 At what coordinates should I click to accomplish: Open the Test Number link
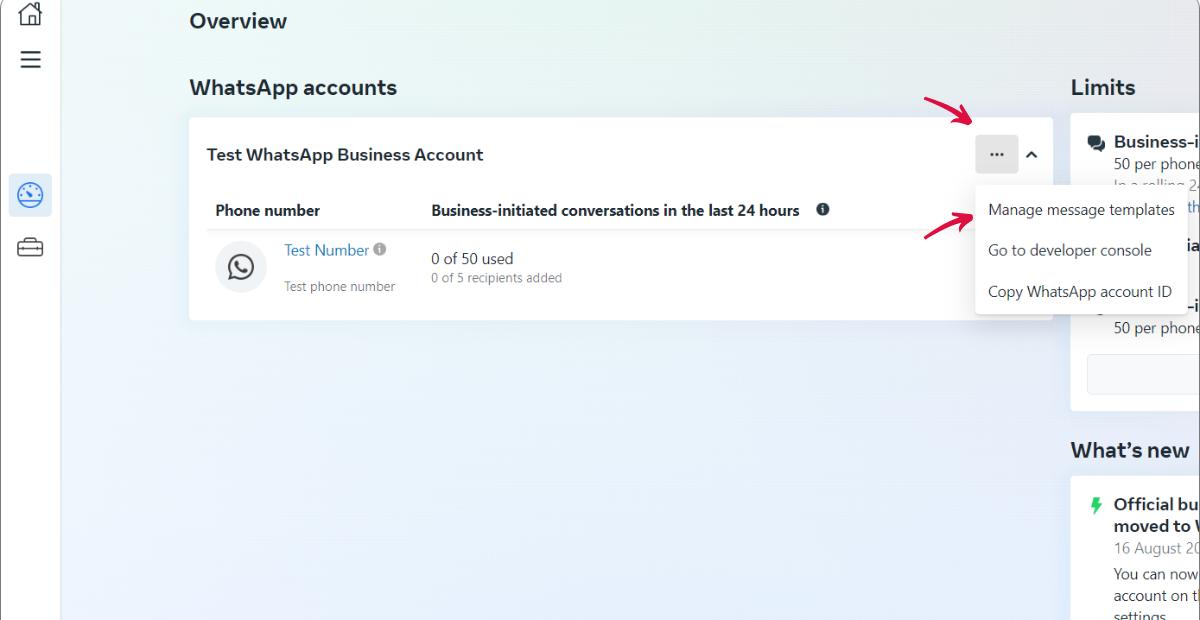point(327,250)
